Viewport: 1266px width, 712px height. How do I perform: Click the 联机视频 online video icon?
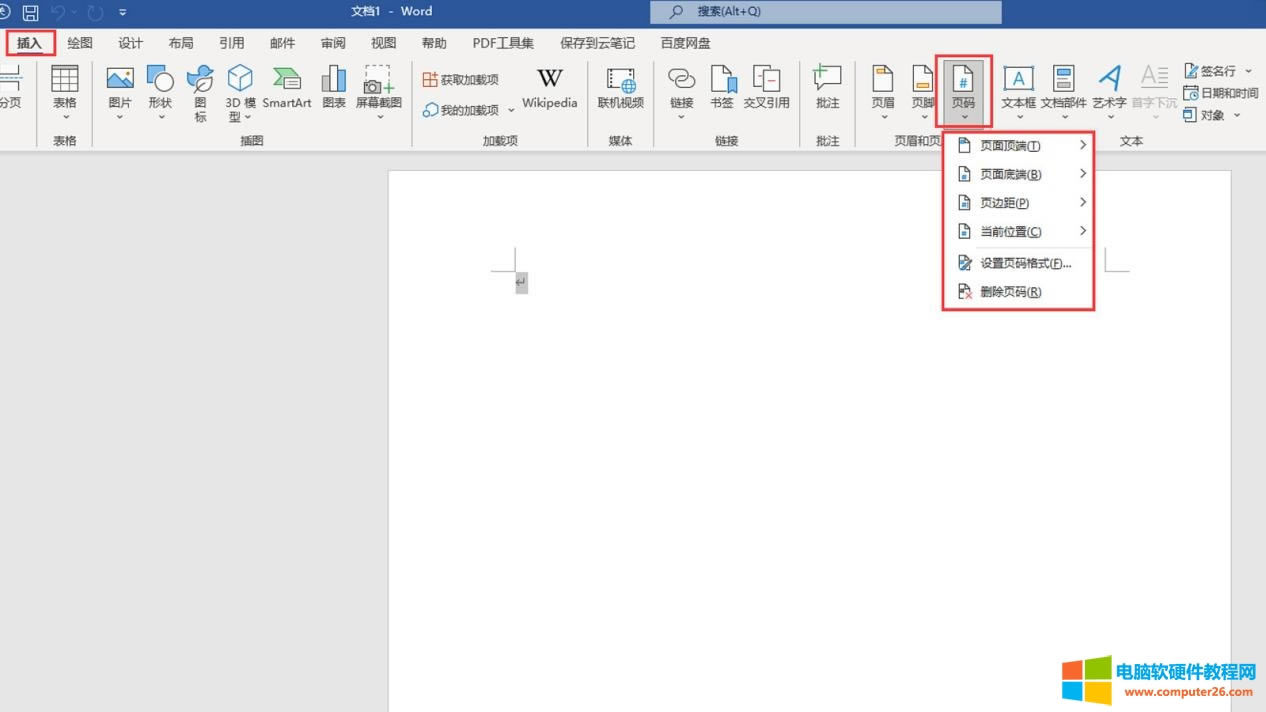pyautogui.click(x=620, y=88)
